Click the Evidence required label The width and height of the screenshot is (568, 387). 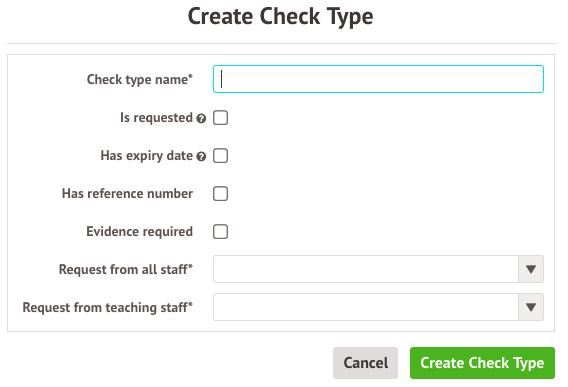139,232
